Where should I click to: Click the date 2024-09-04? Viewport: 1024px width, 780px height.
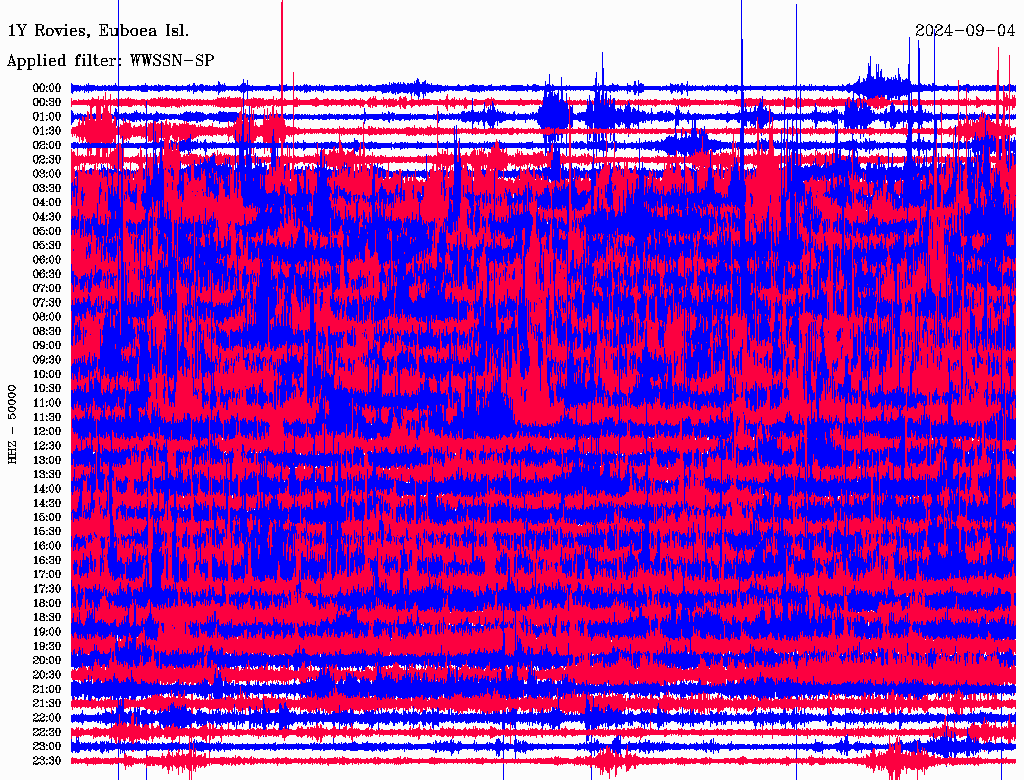[x=965, y=31]
